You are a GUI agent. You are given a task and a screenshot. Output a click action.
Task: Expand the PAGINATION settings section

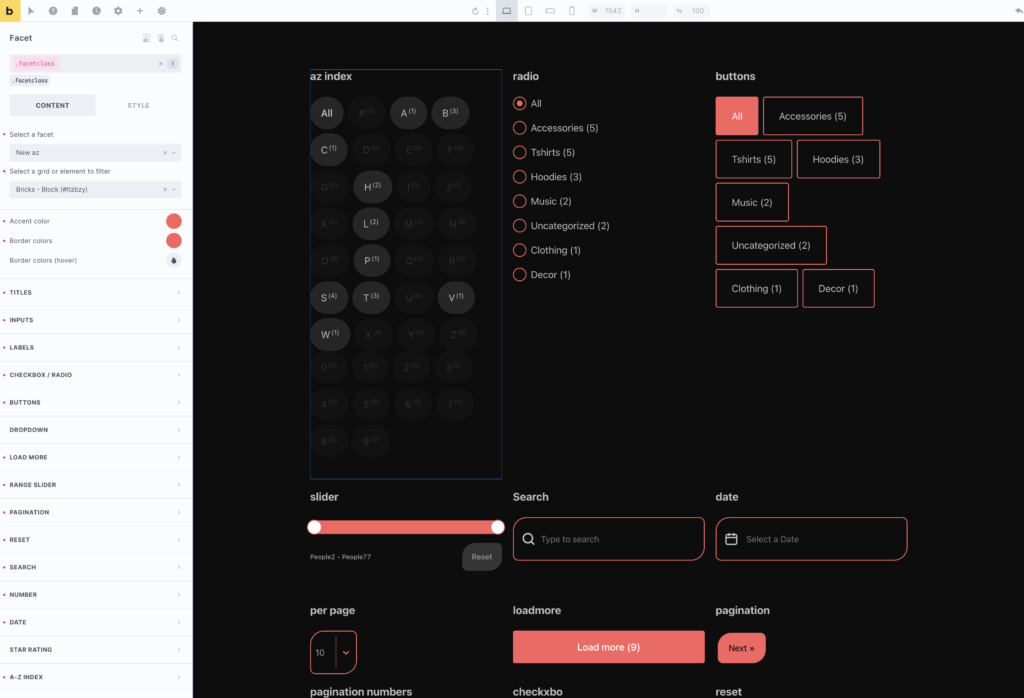95,512
